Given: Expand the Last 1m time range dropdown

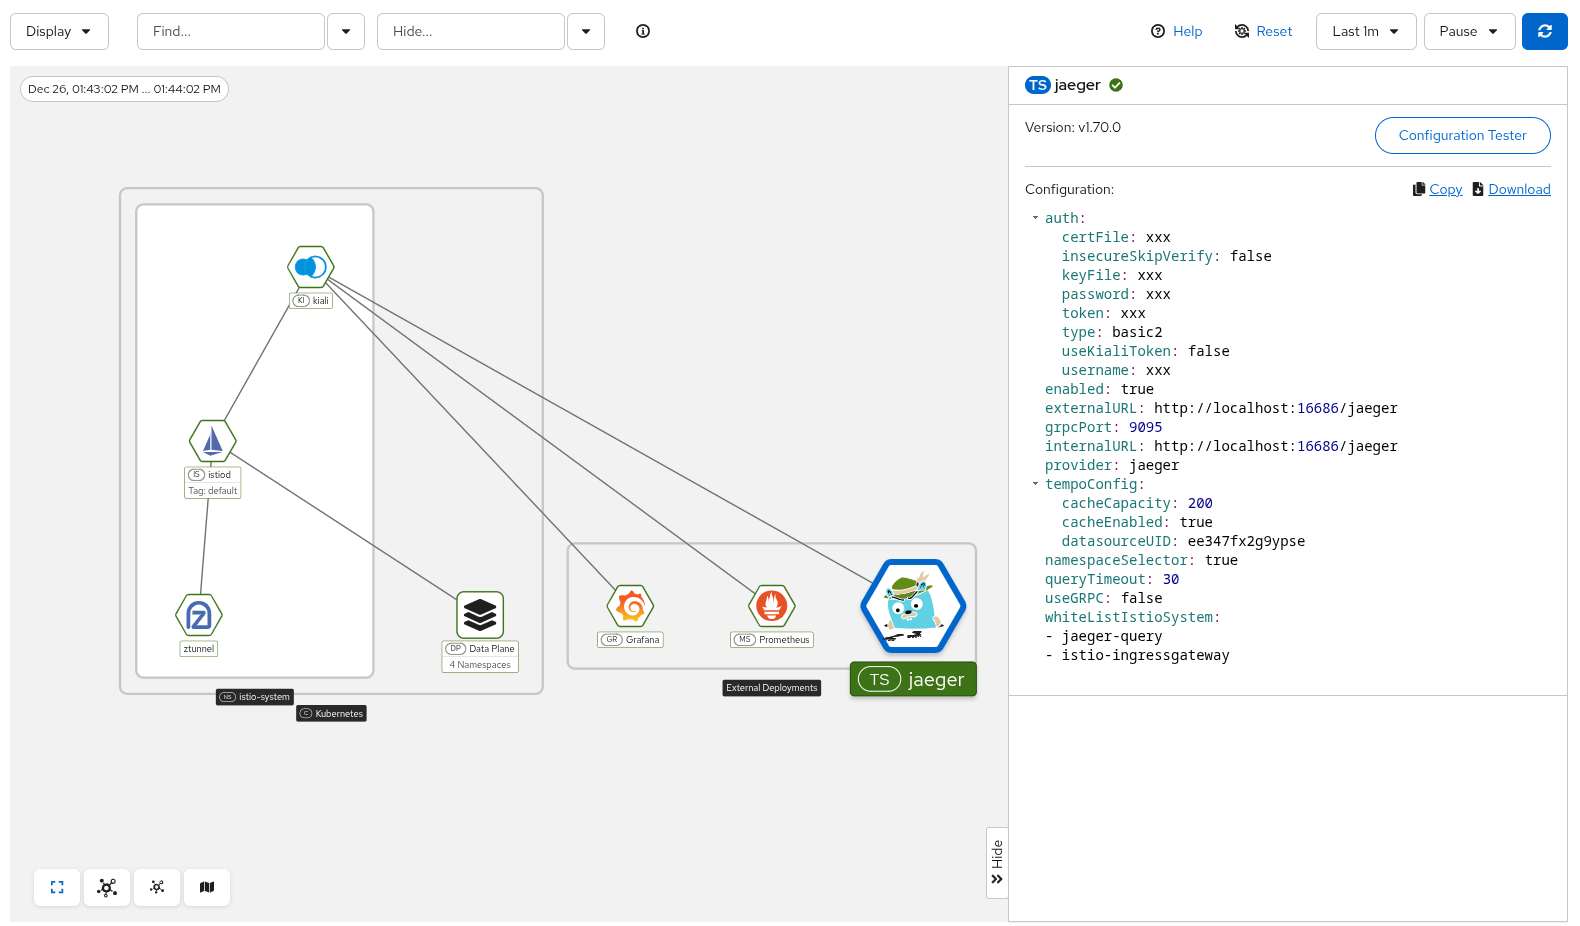Looking at the screenshot, I should click(x=1365, y=31).
